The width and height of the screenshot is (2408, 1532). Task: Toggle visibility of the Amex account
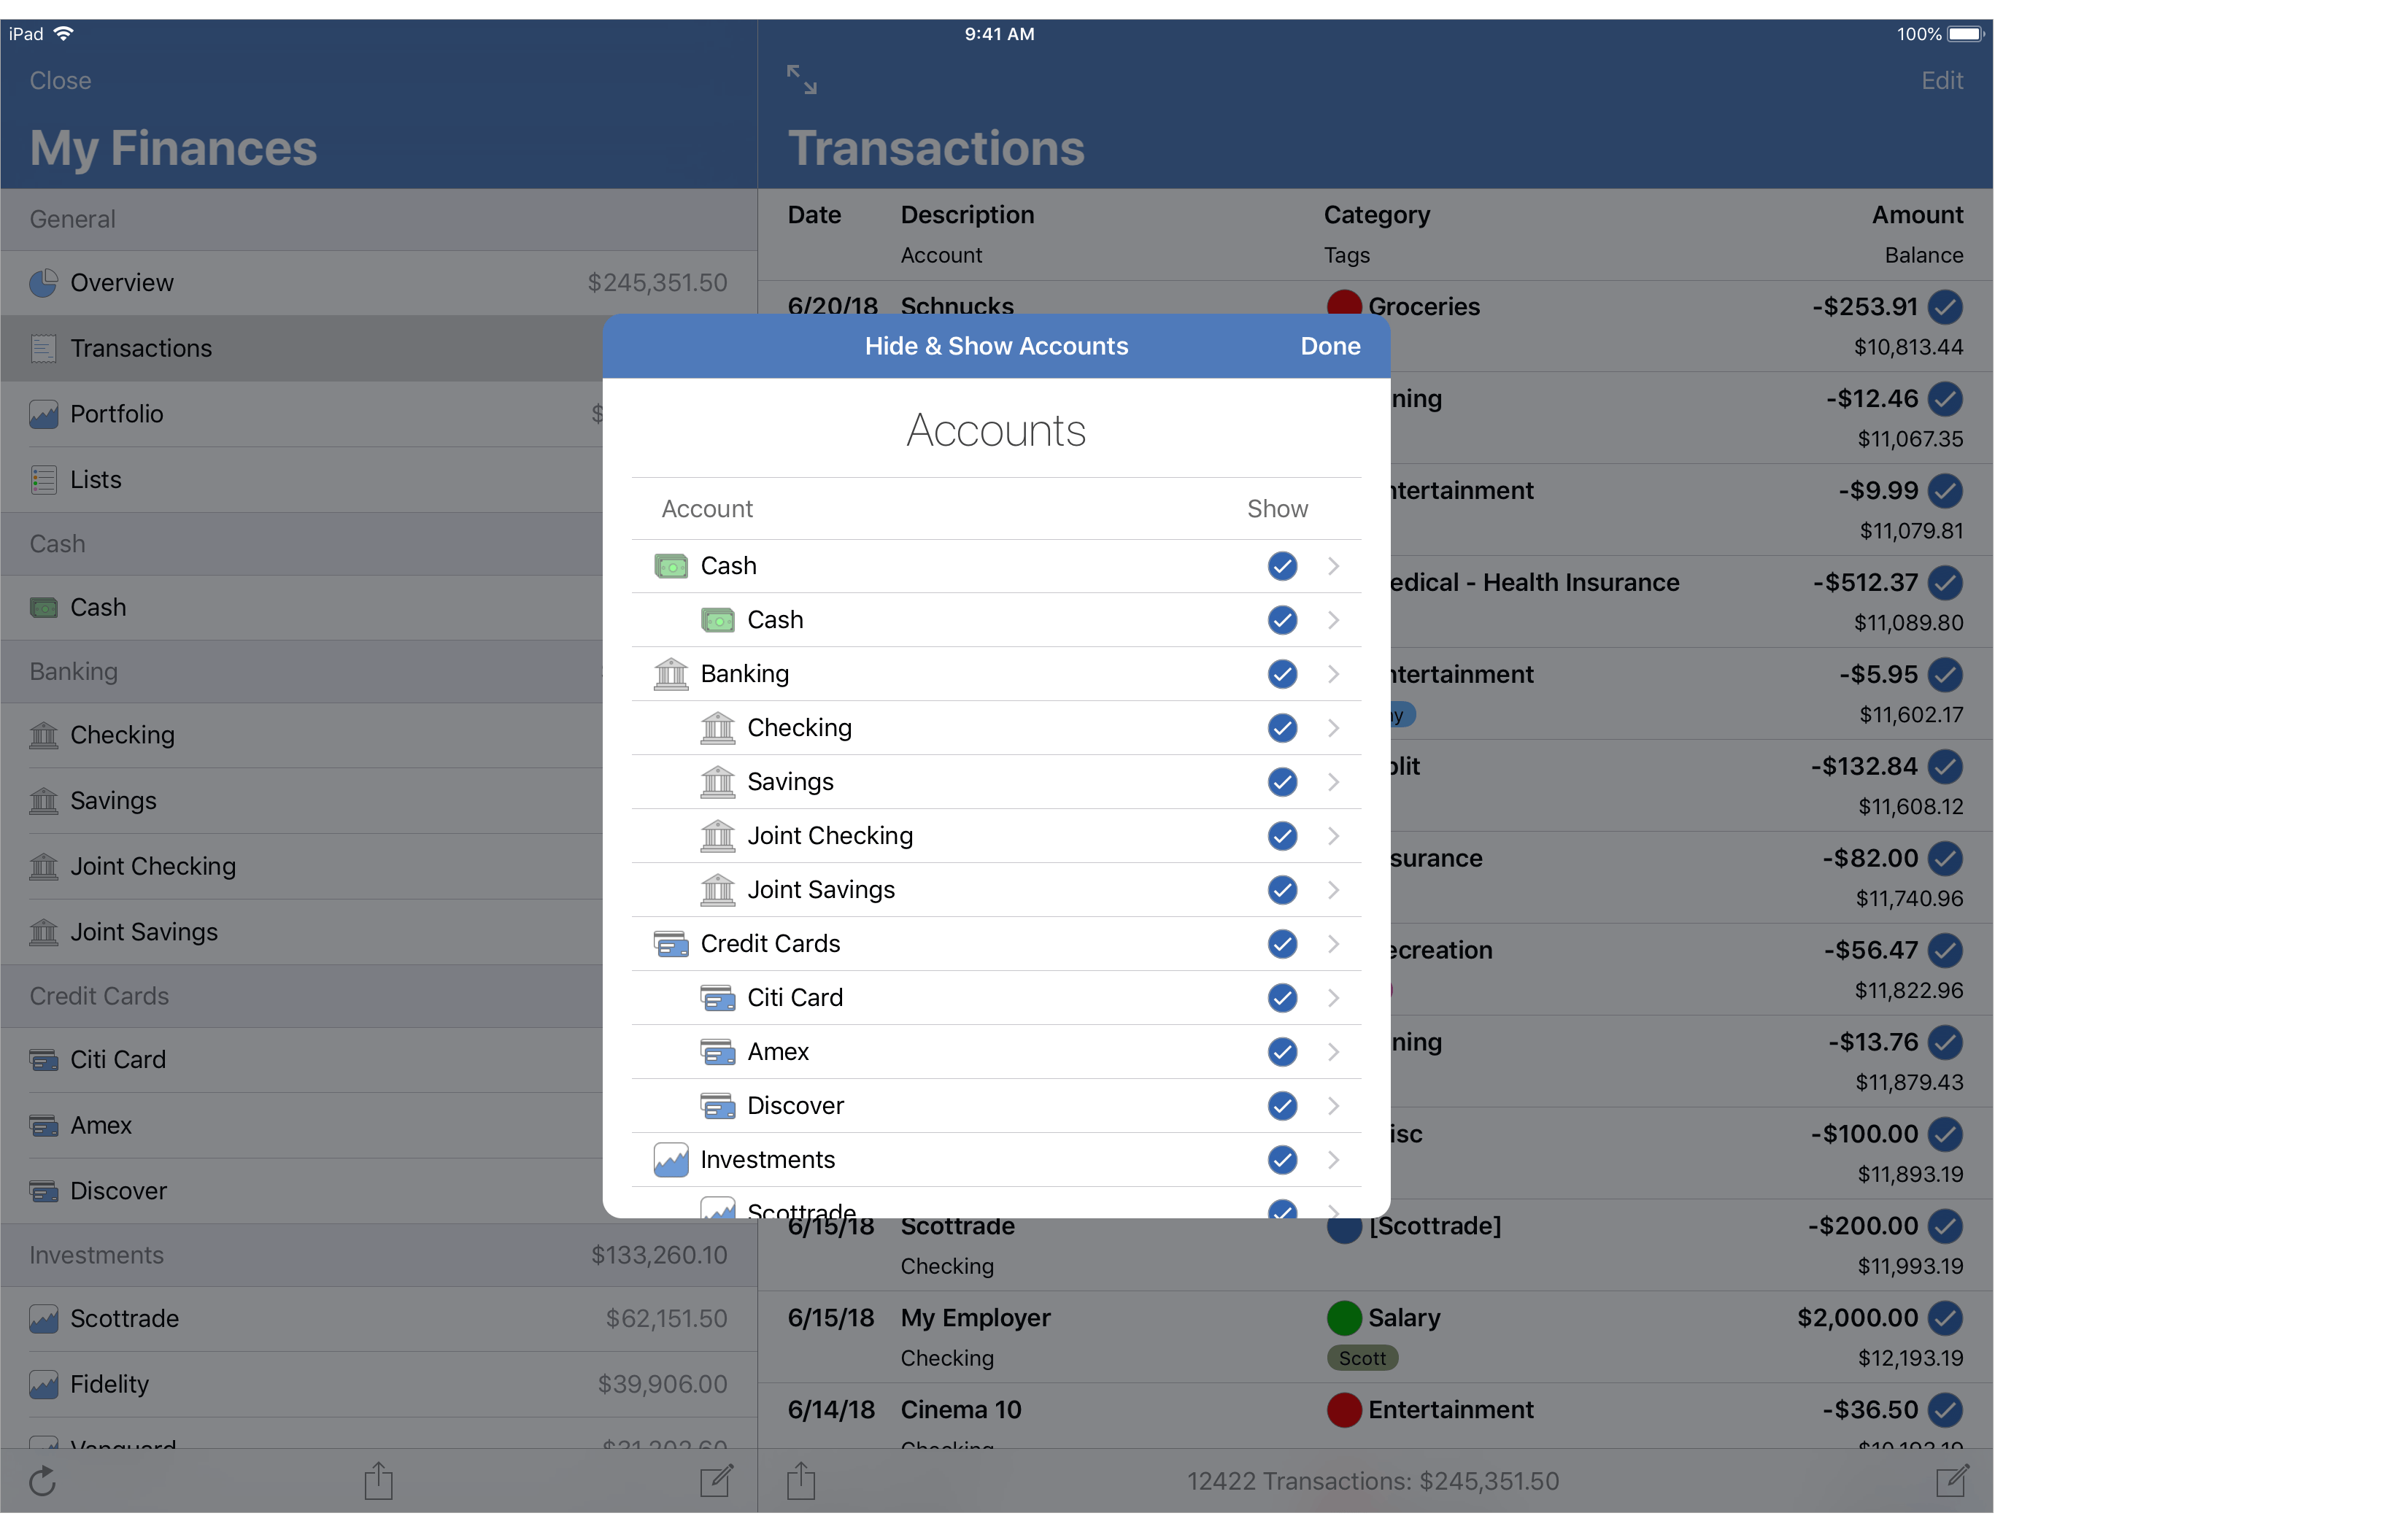pos(1281,1052)
